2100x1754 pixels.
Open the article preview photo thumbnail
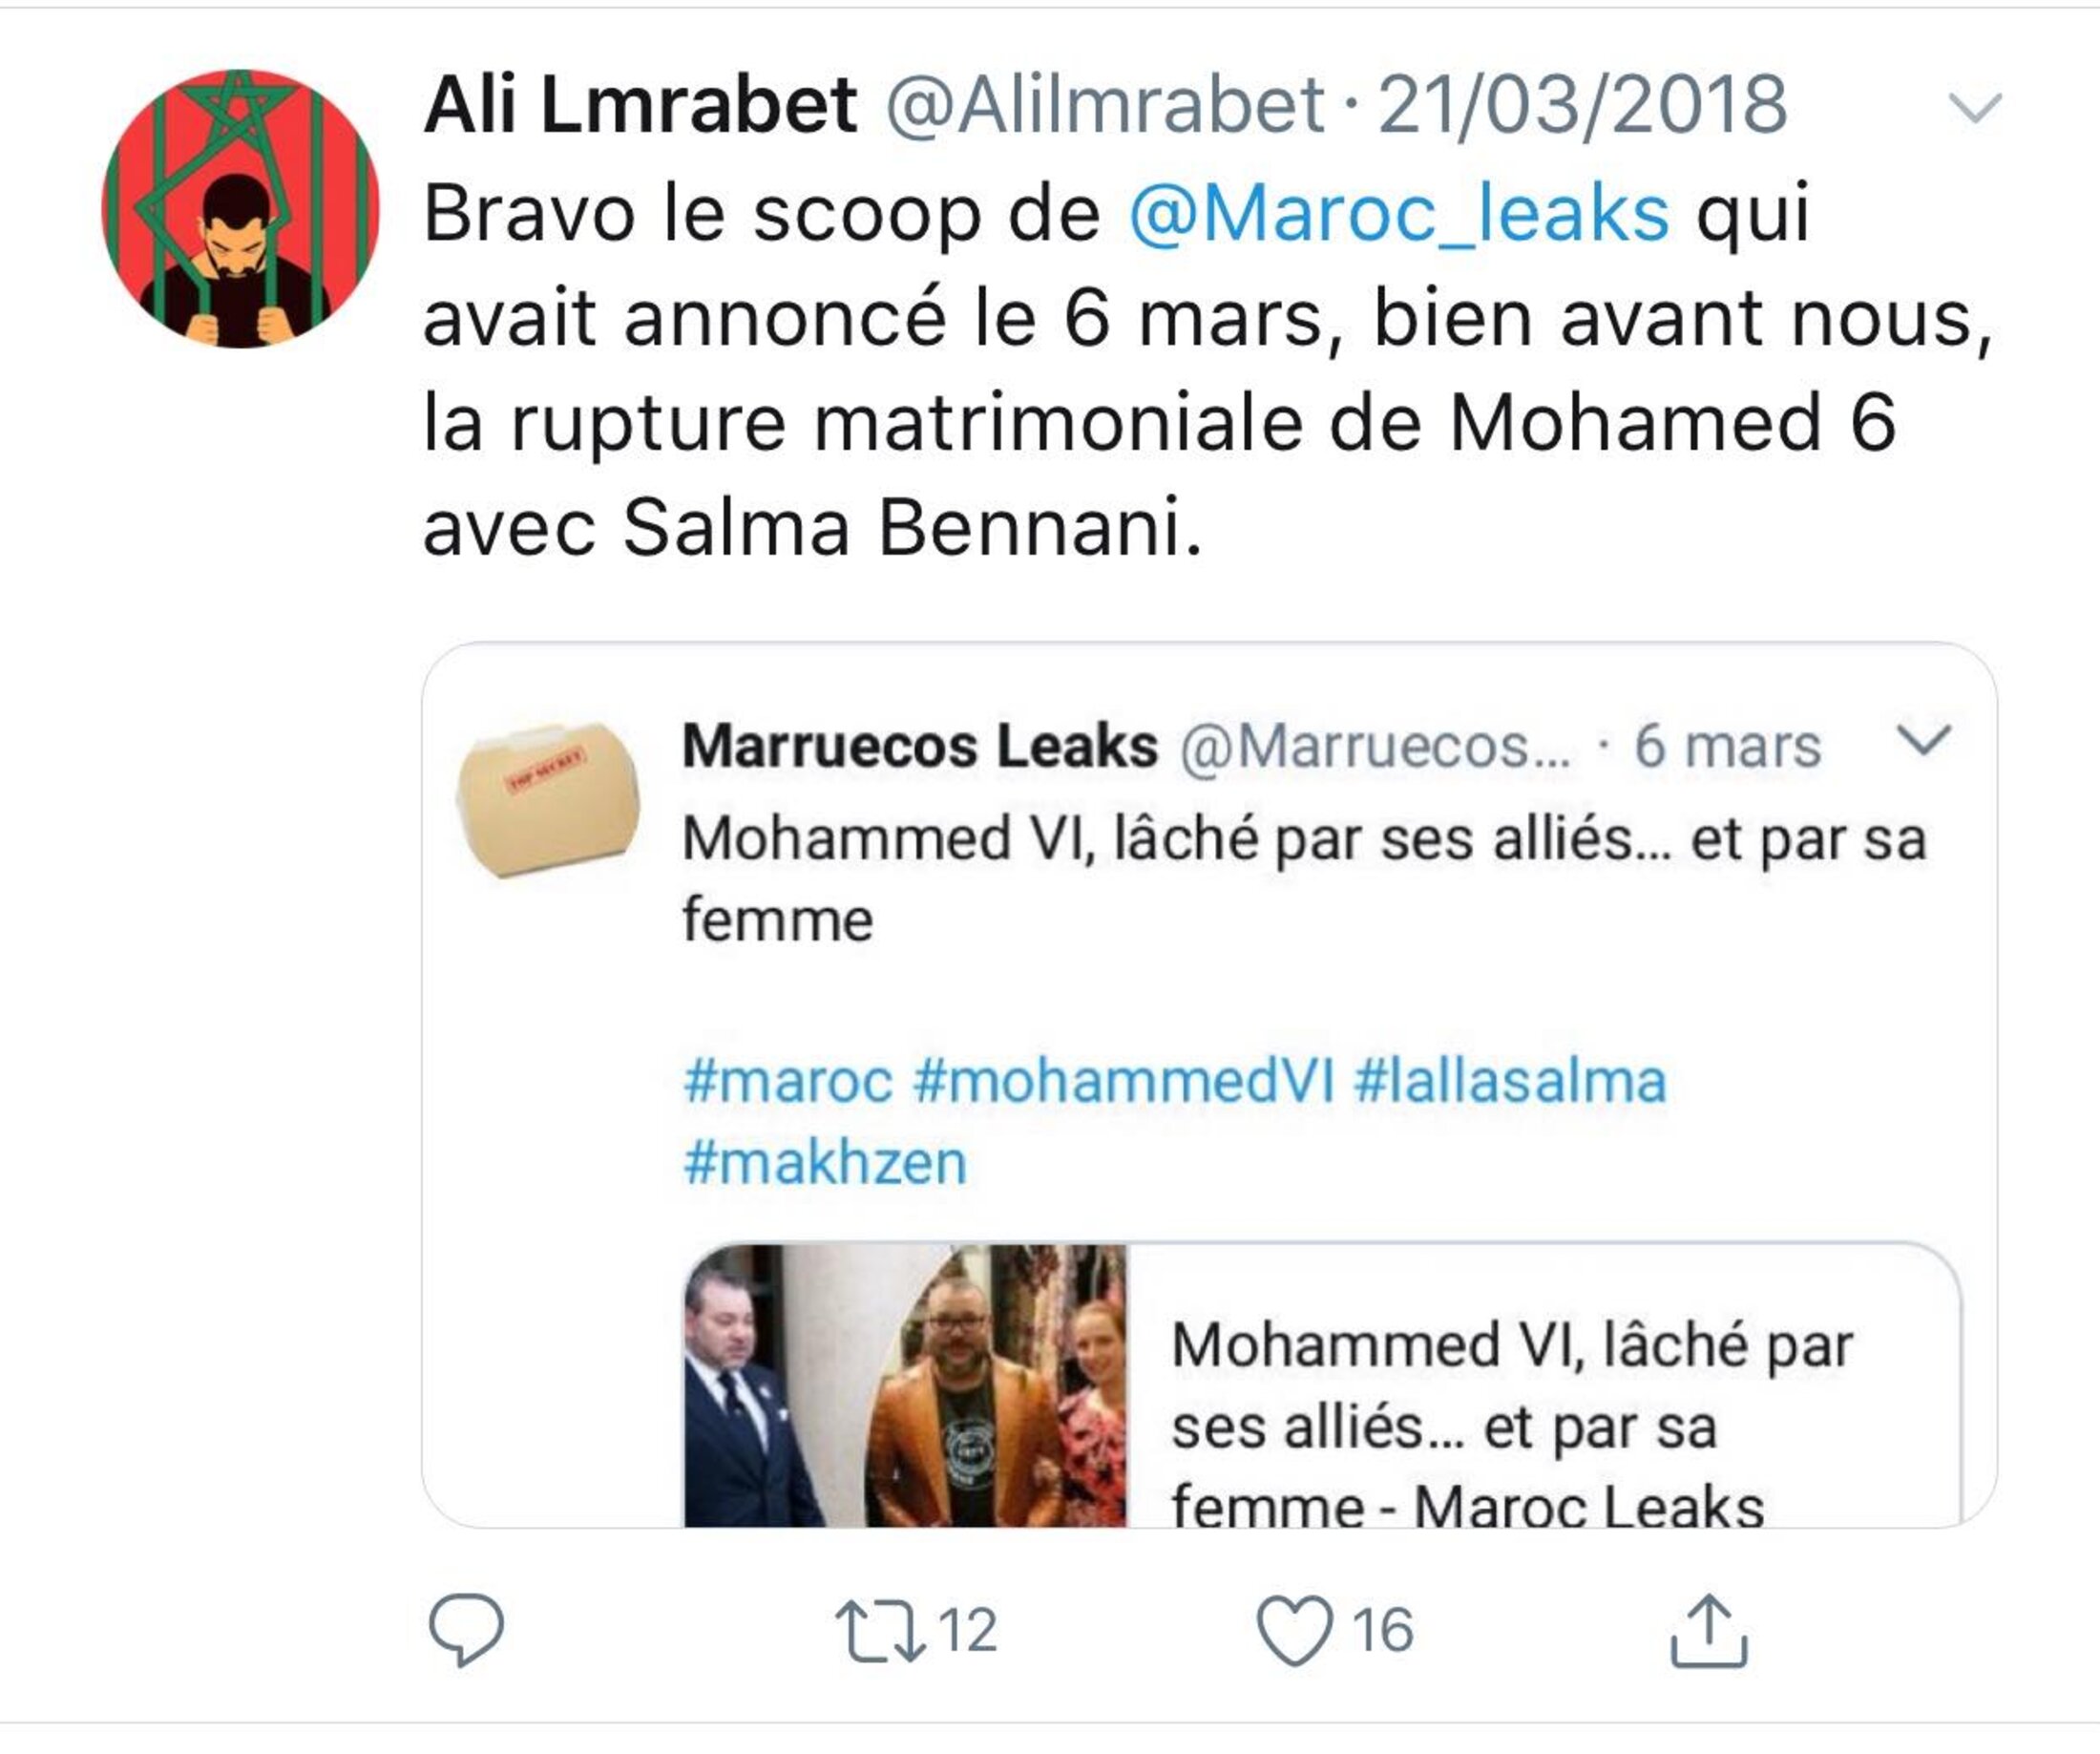(905, 1385)
